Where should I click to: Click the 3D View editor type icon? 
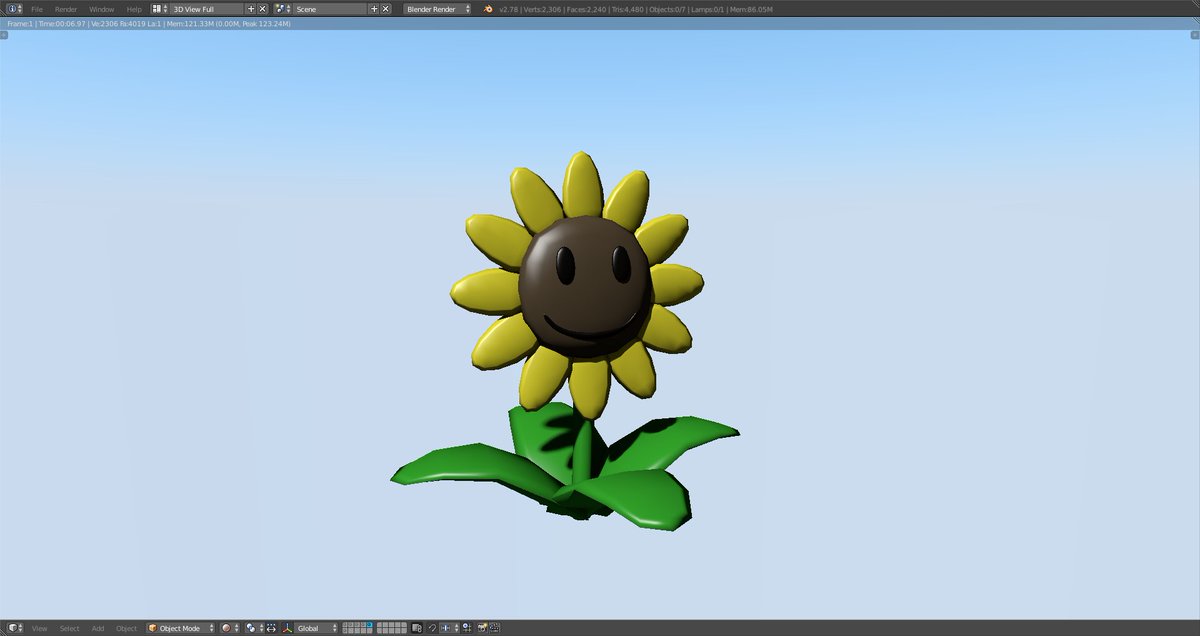[x=13, y=628]
